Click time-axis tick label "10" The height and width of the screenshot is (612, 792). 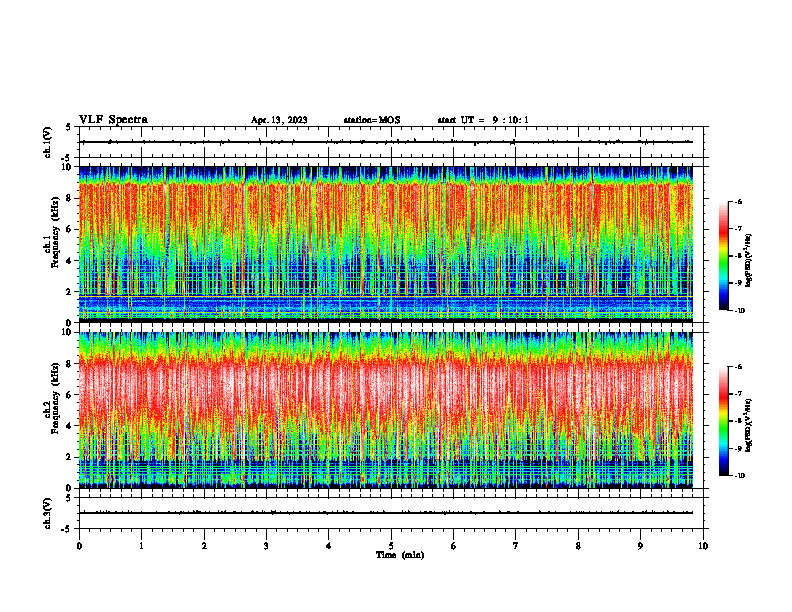(x=703, y=546)
